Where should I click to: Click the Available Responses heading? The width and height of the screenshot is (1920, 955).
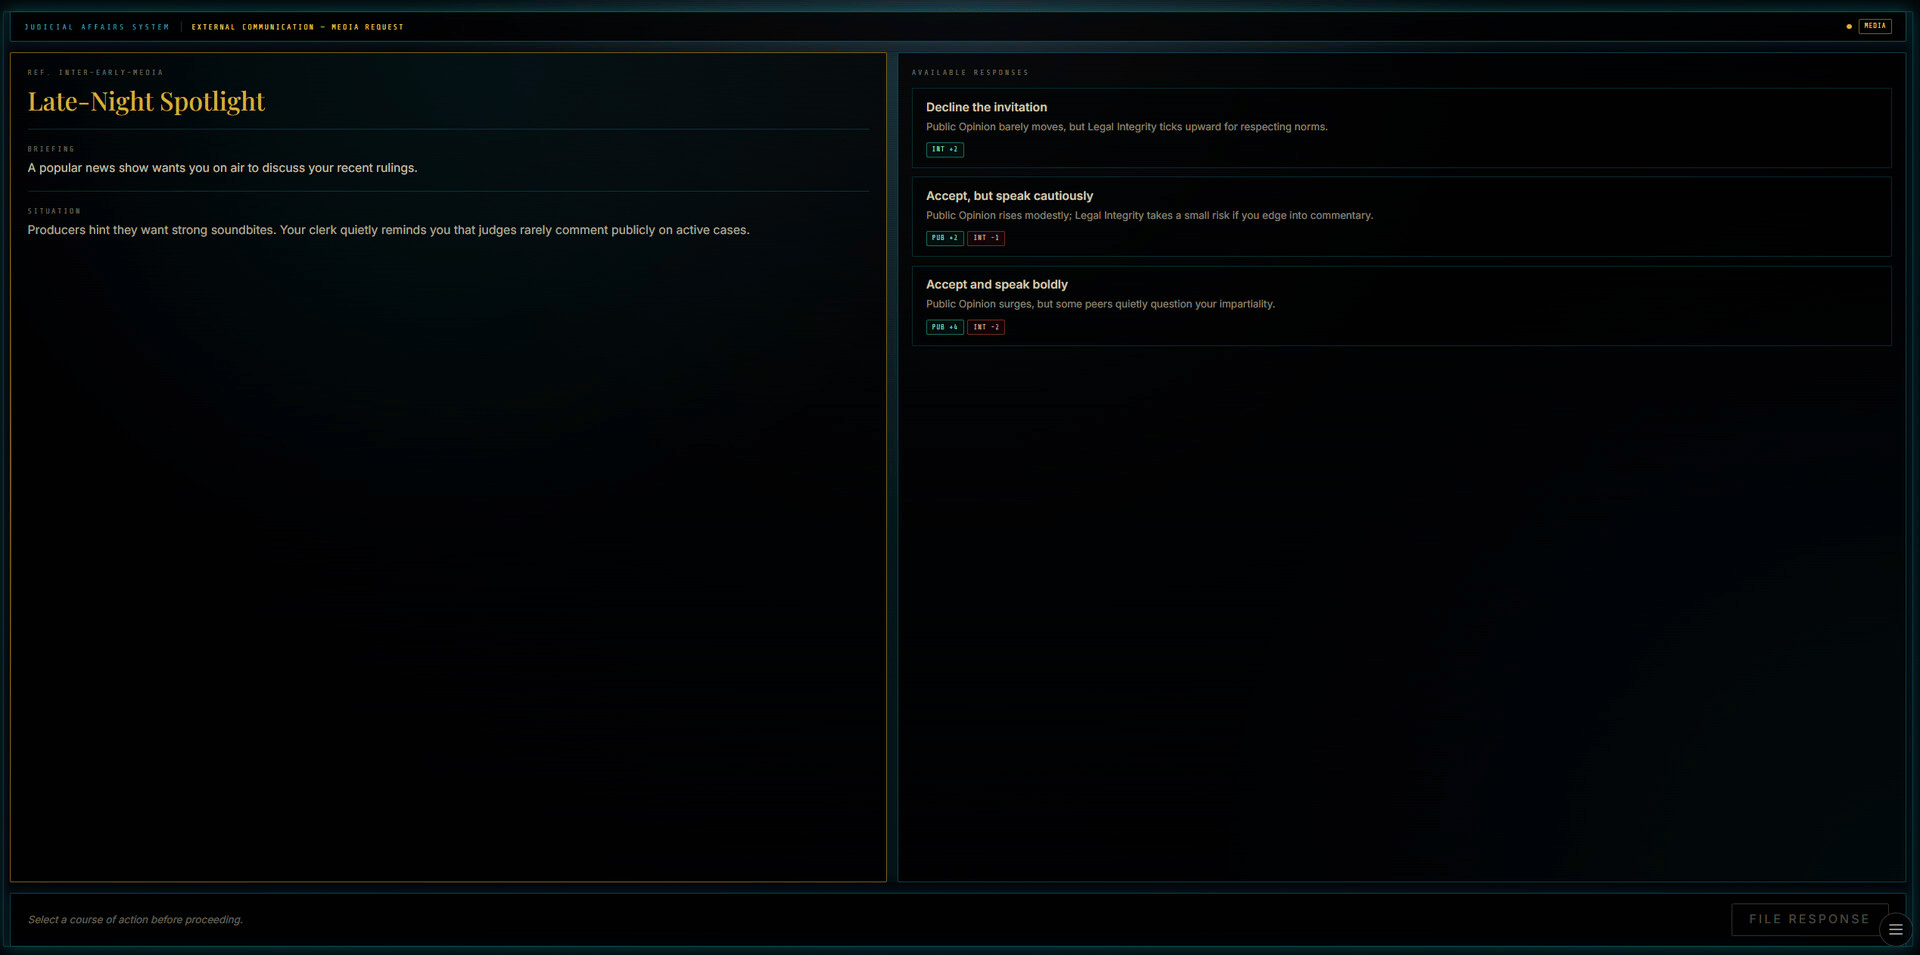(970, 73)
